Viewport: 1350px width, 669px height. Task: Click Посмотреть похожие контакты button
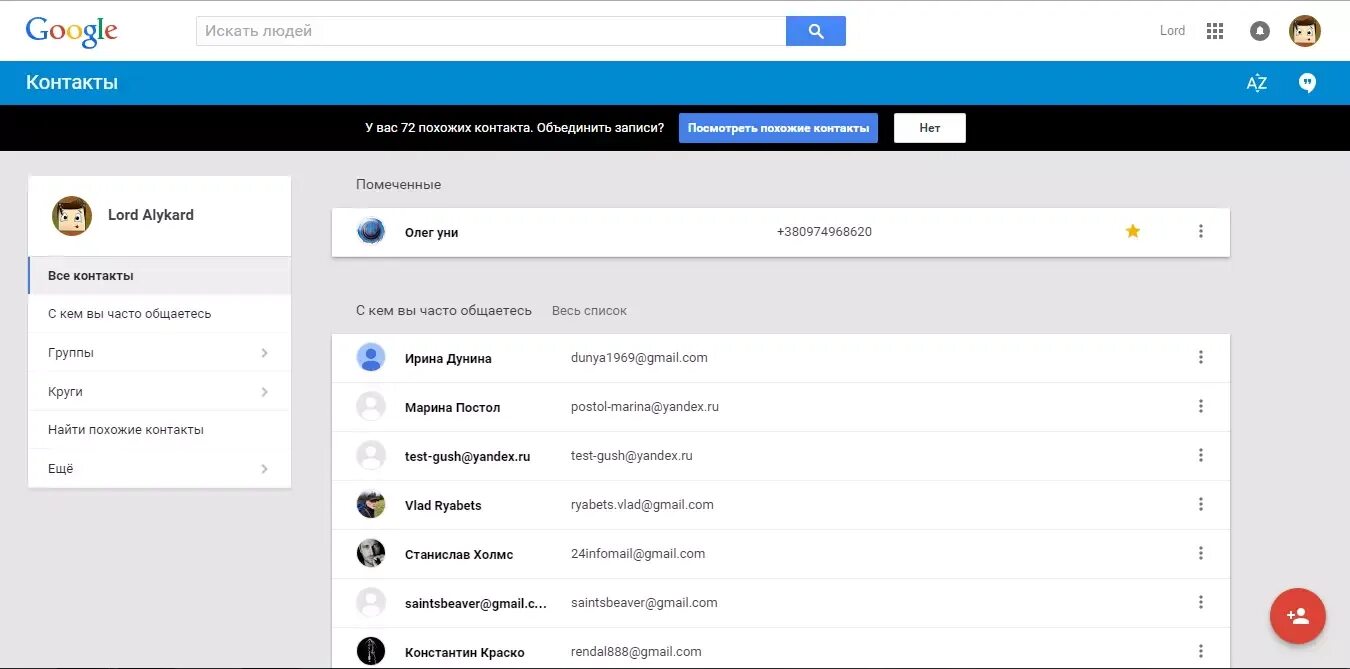[x=778, y=128]
